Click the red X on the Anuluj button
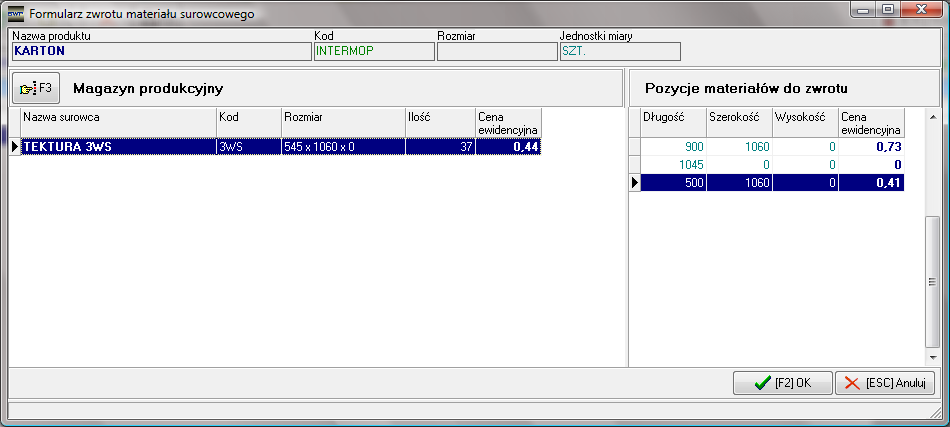950x427 pixels. point(852,383)
